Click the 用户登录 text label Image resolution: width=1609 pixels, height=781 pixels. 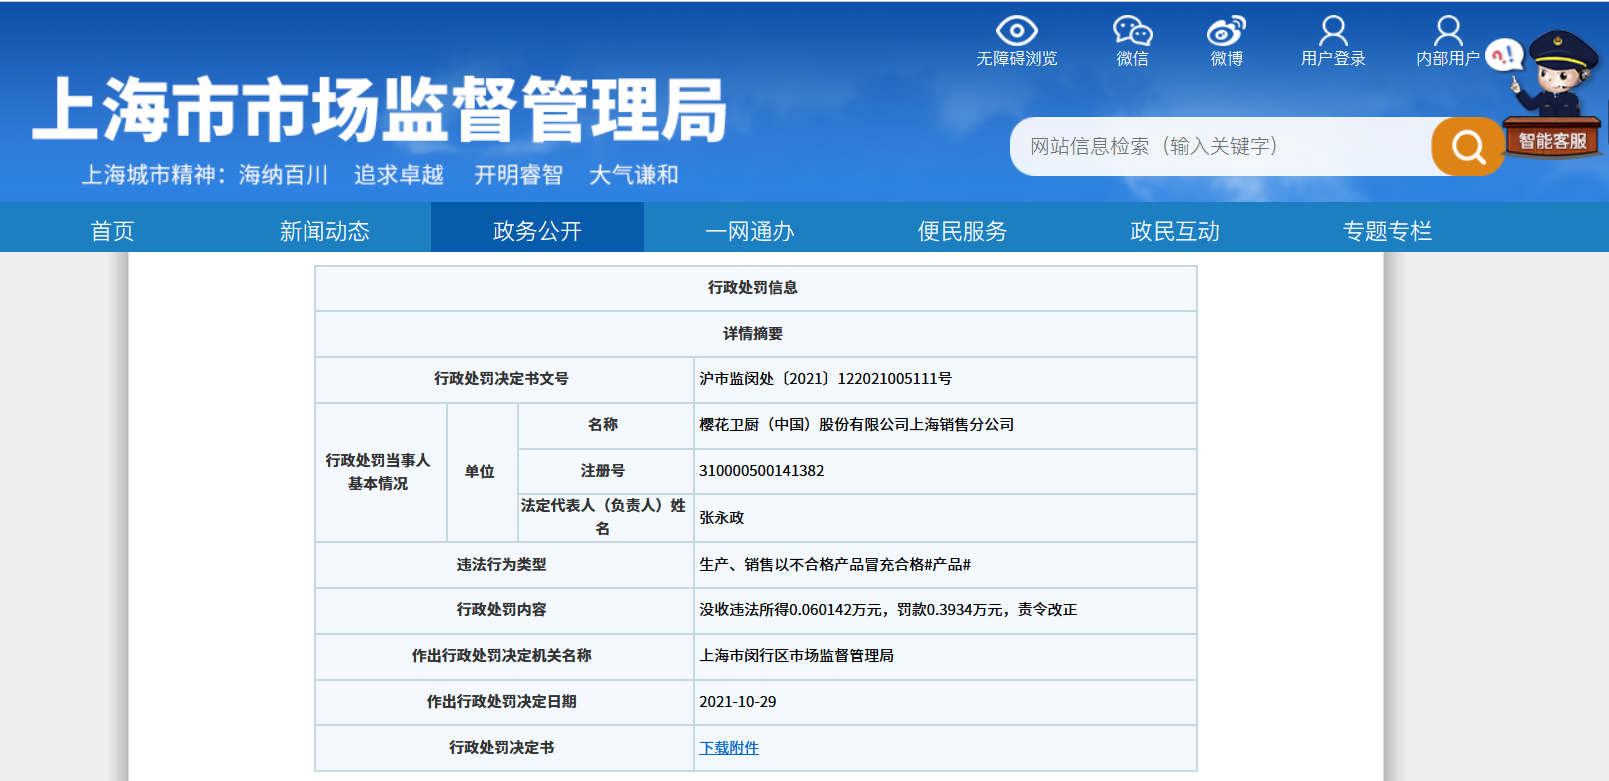pos(1333,59)
